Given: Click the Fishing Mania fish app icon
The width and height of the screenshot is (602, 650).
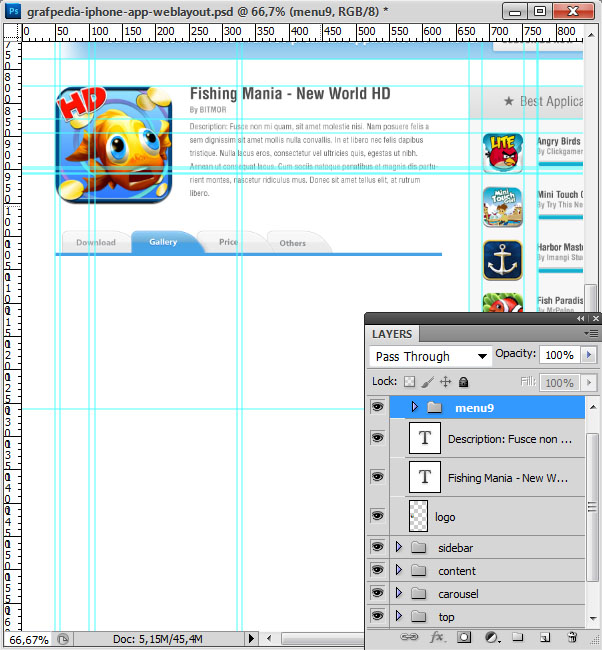Looking at the screenshot, I should (x=114, y=145).
